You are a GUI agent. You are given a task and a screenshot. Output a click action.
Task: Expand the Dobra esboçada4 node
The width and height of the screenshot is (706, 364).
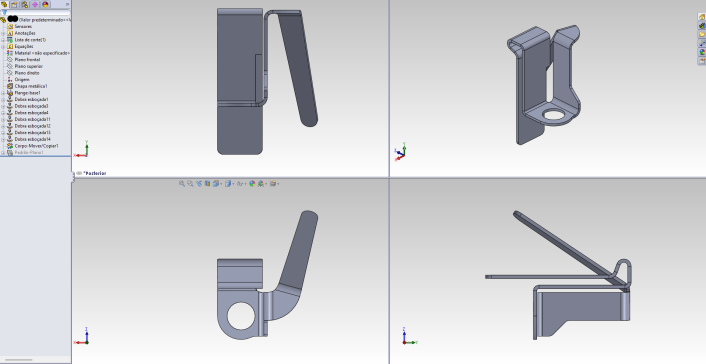[3, 113]
